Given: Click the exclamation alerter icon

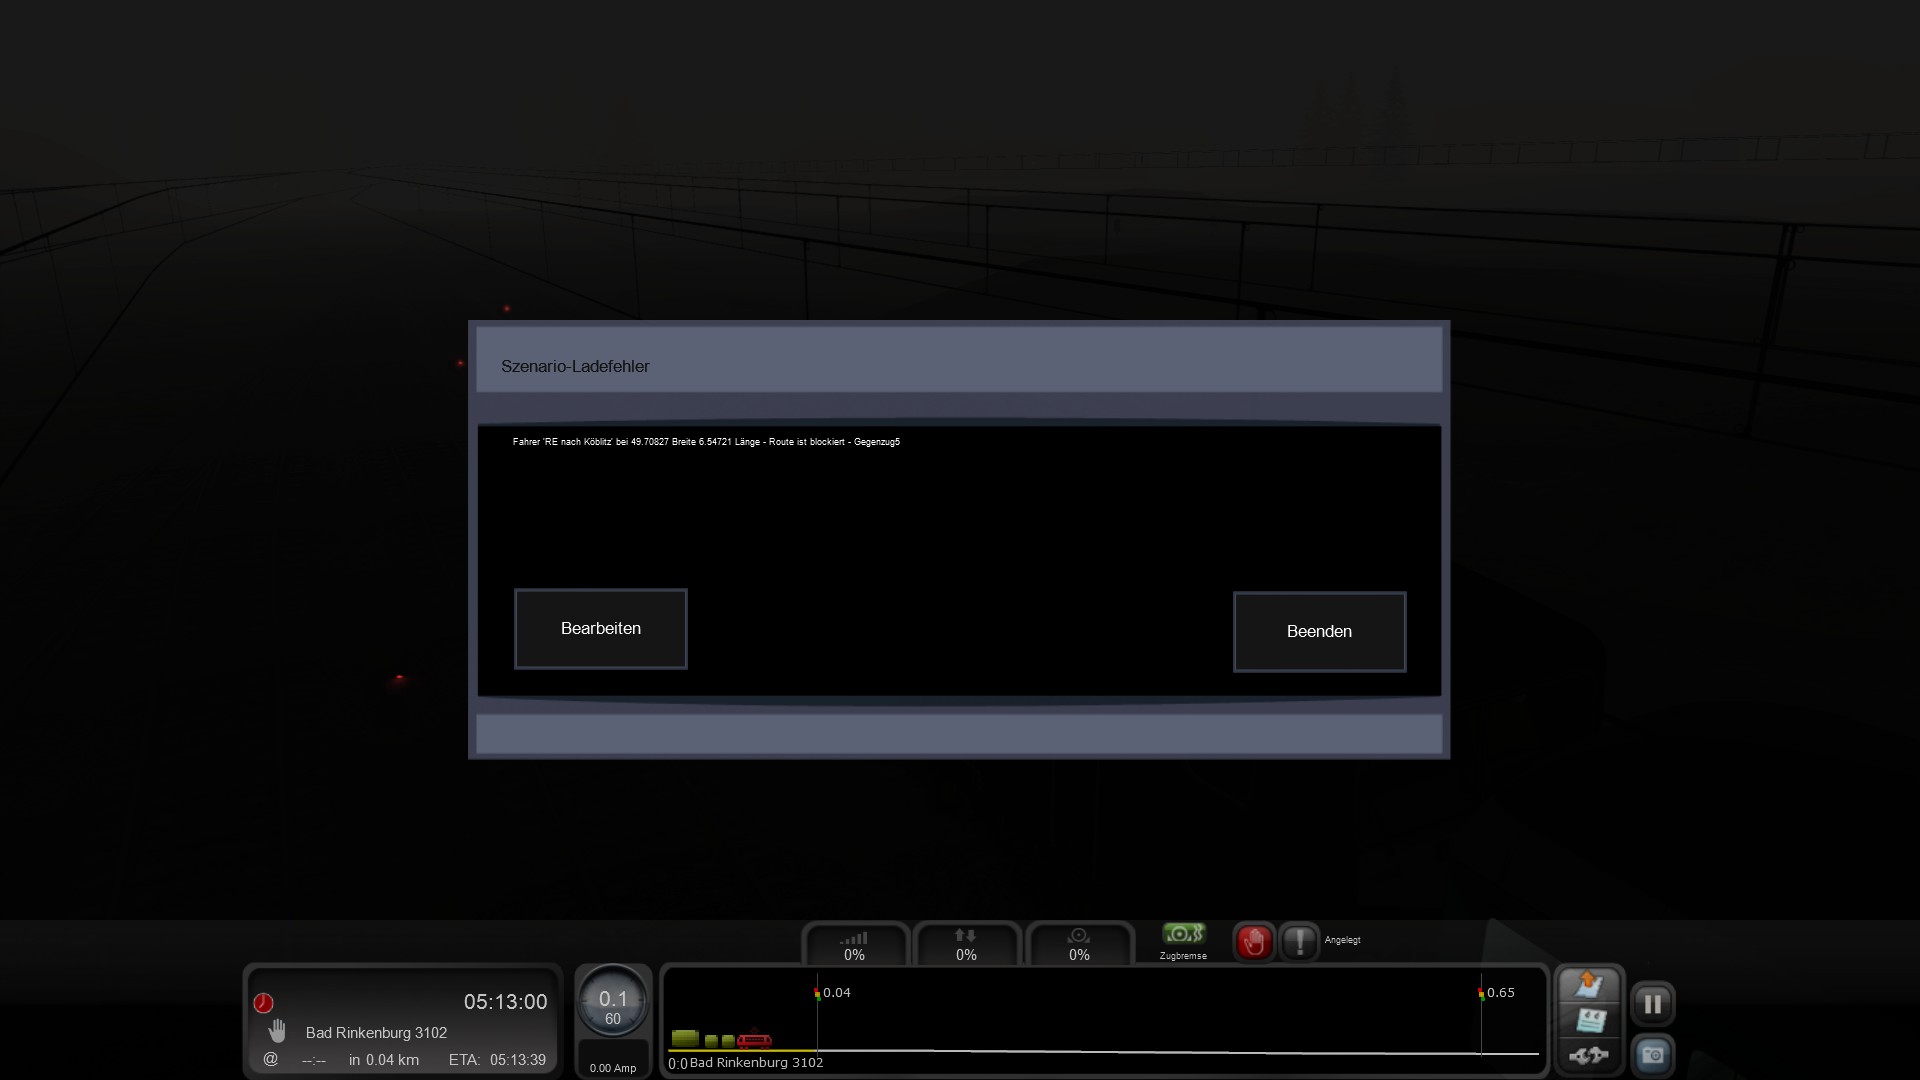Looking at the screenshot, I should 1299,942.
